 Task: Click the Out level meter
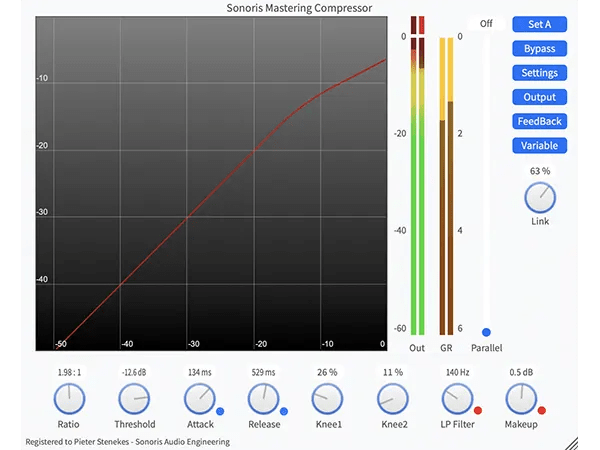[x=417, y=186]
